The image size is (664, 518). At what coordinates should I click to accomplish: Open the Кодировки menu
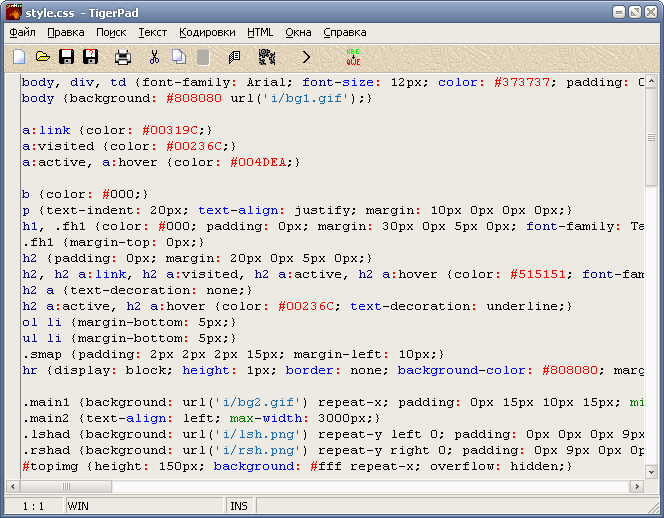pyautogui.click(x=207, y=33)
